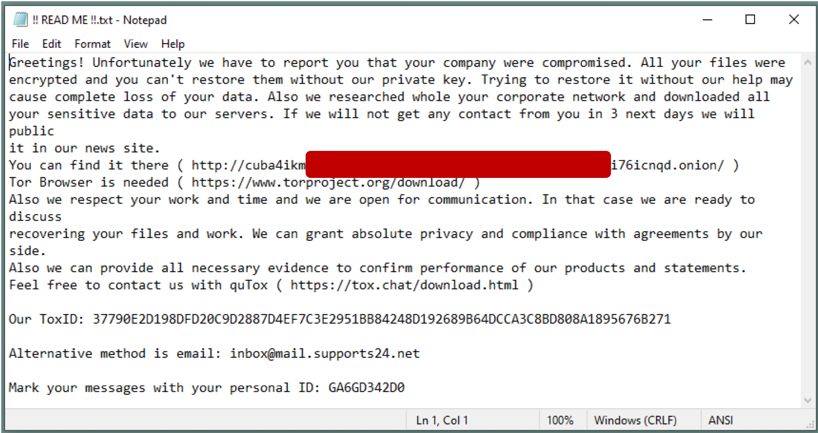818x433 pixels.
Task: Open the Format menu
Action: click(x=92, y=44)
